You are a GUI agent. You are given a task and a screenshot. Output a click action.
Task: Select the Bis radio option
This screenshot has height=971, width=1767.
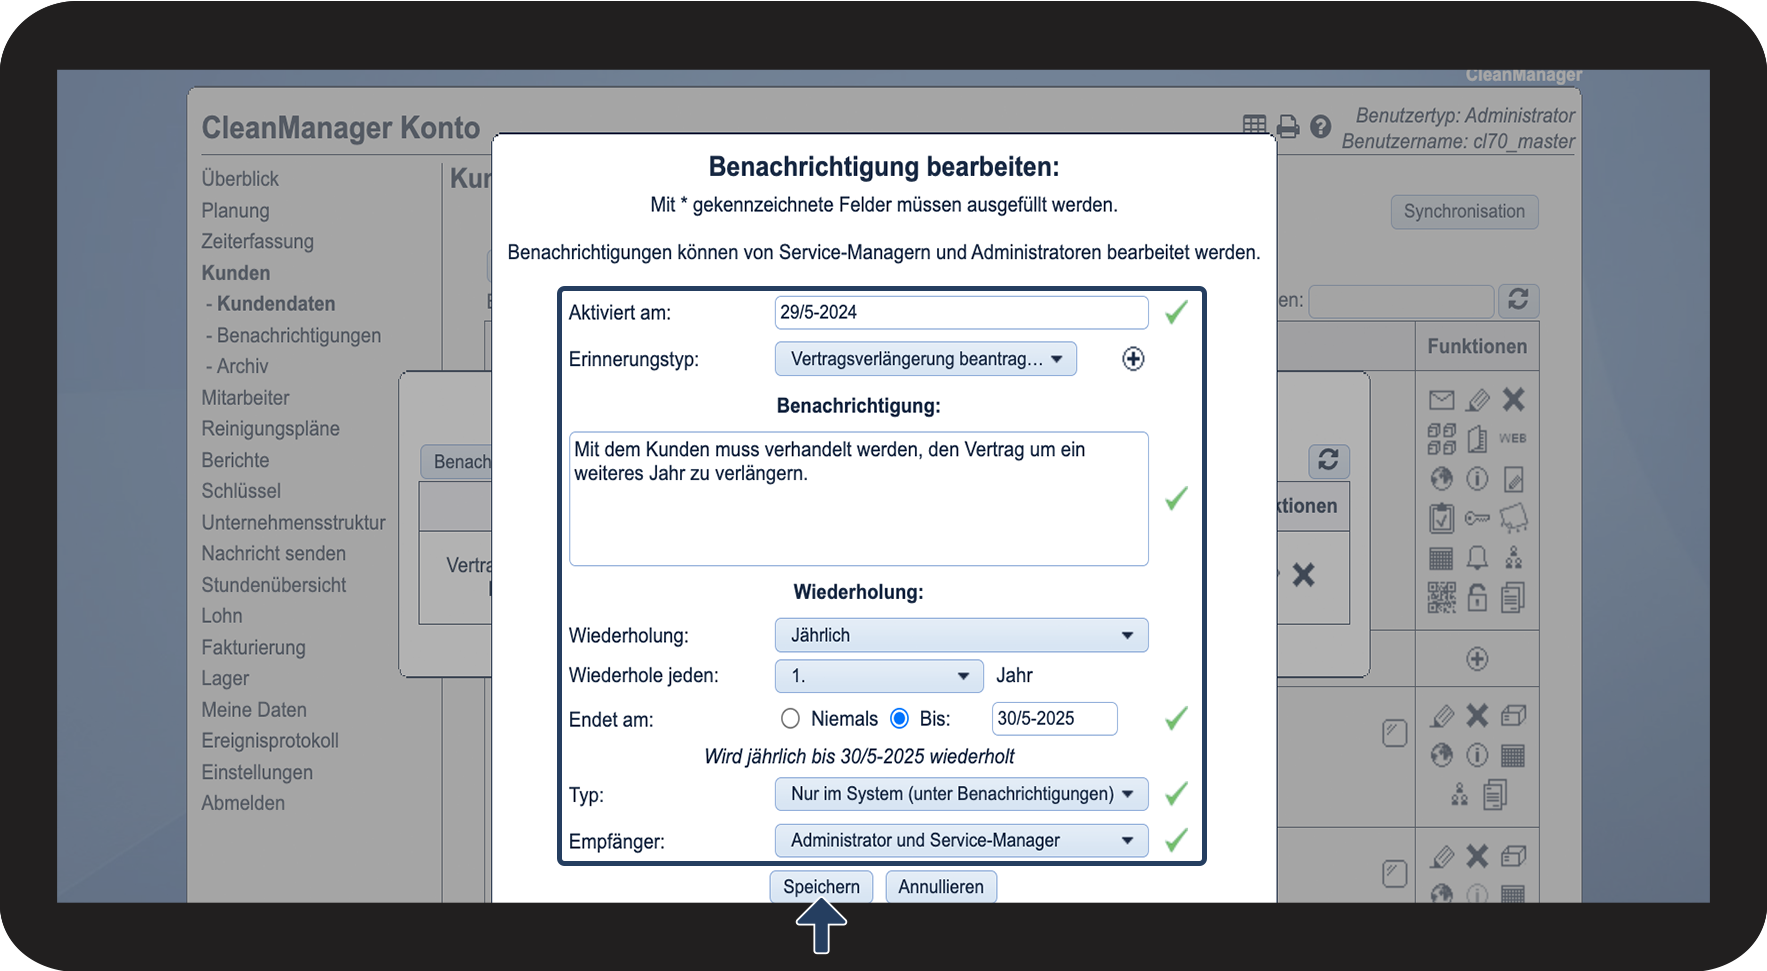(x=899, y=719)
